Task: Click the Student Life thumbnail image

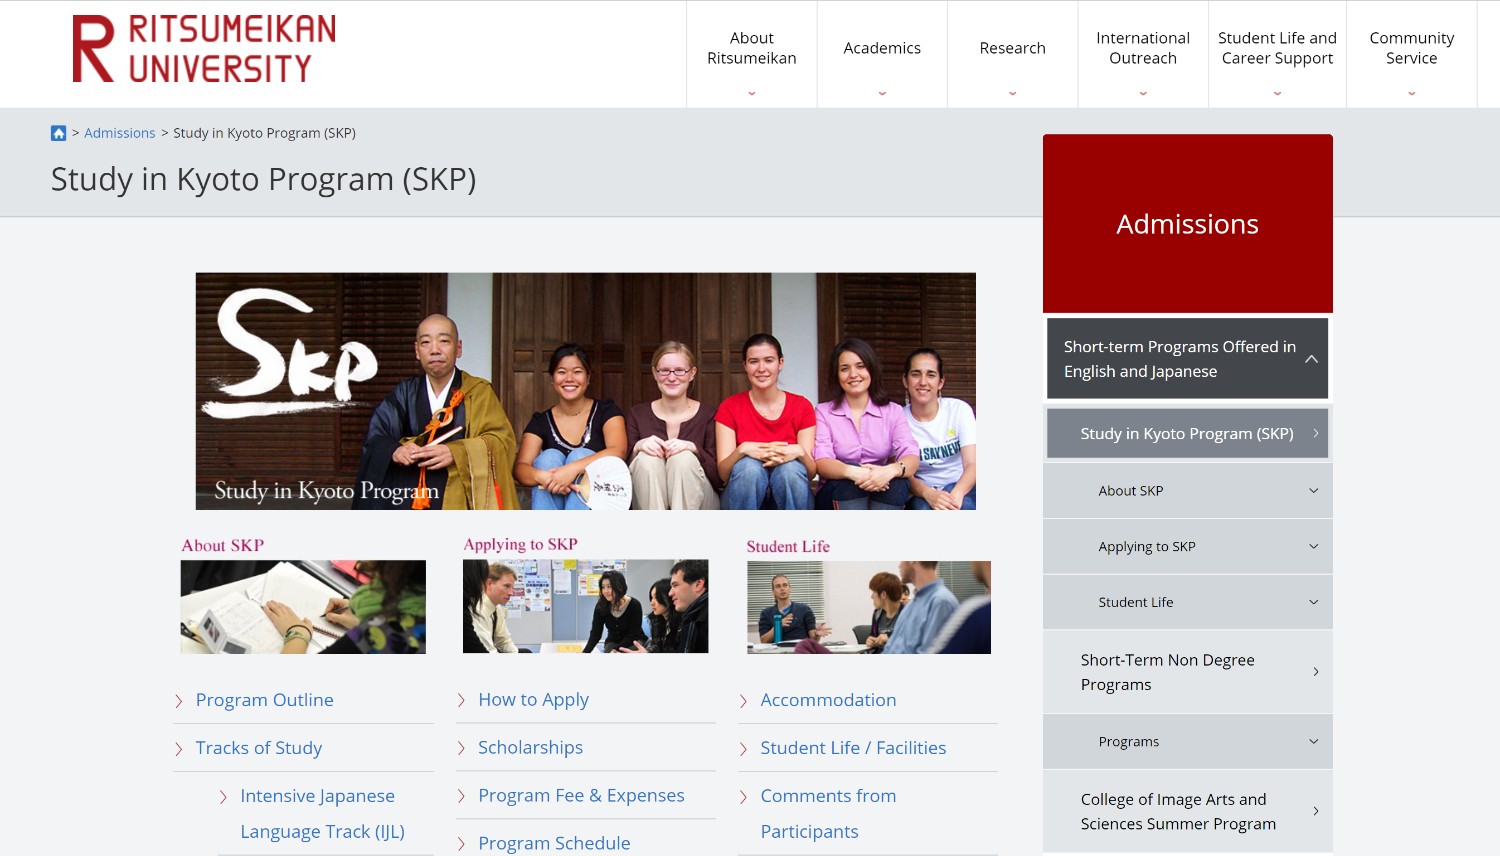Action: point(869,607)
